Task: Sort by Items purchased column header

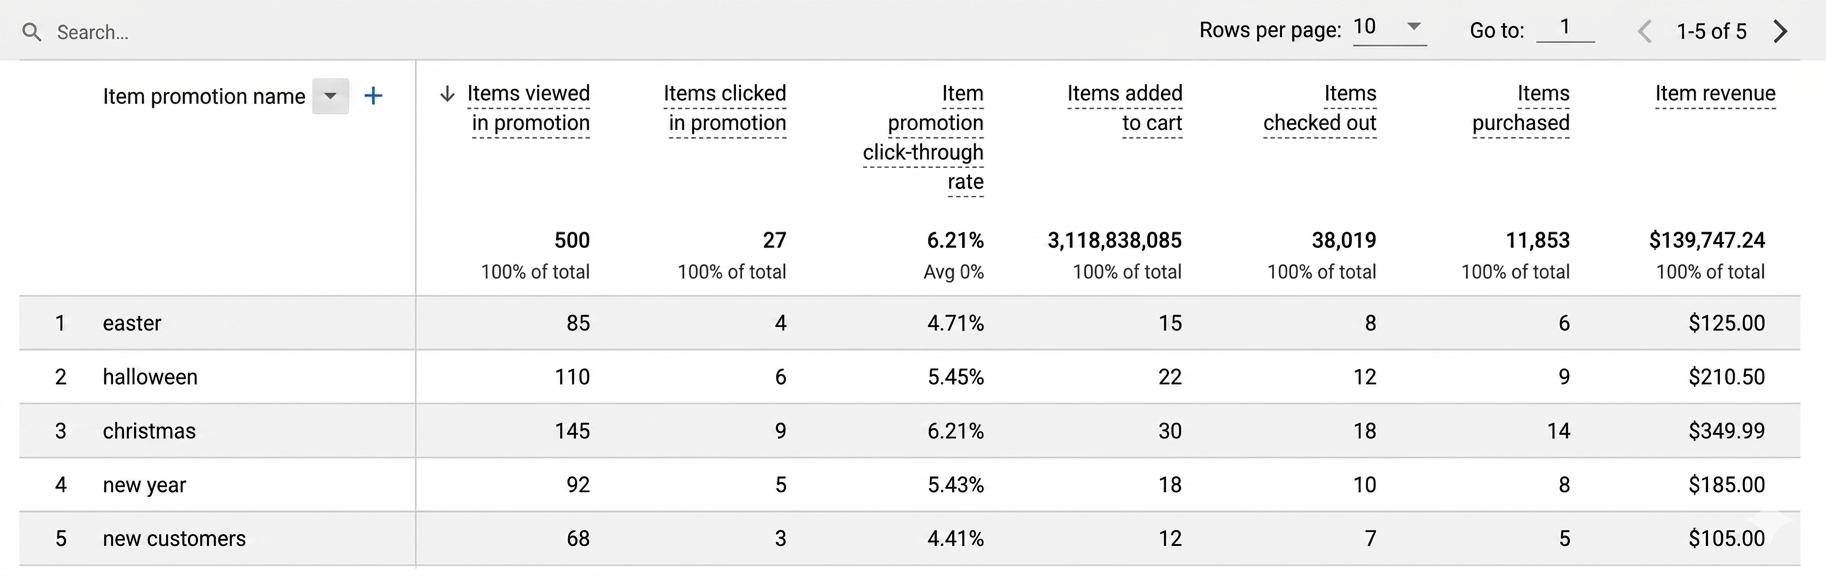Action: pos(1520,108)
